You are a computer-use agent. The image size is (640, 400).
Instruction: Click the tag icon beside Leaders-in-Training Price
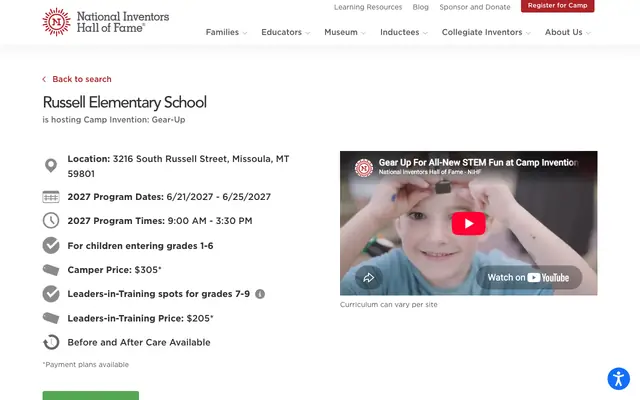coord(51,318)
